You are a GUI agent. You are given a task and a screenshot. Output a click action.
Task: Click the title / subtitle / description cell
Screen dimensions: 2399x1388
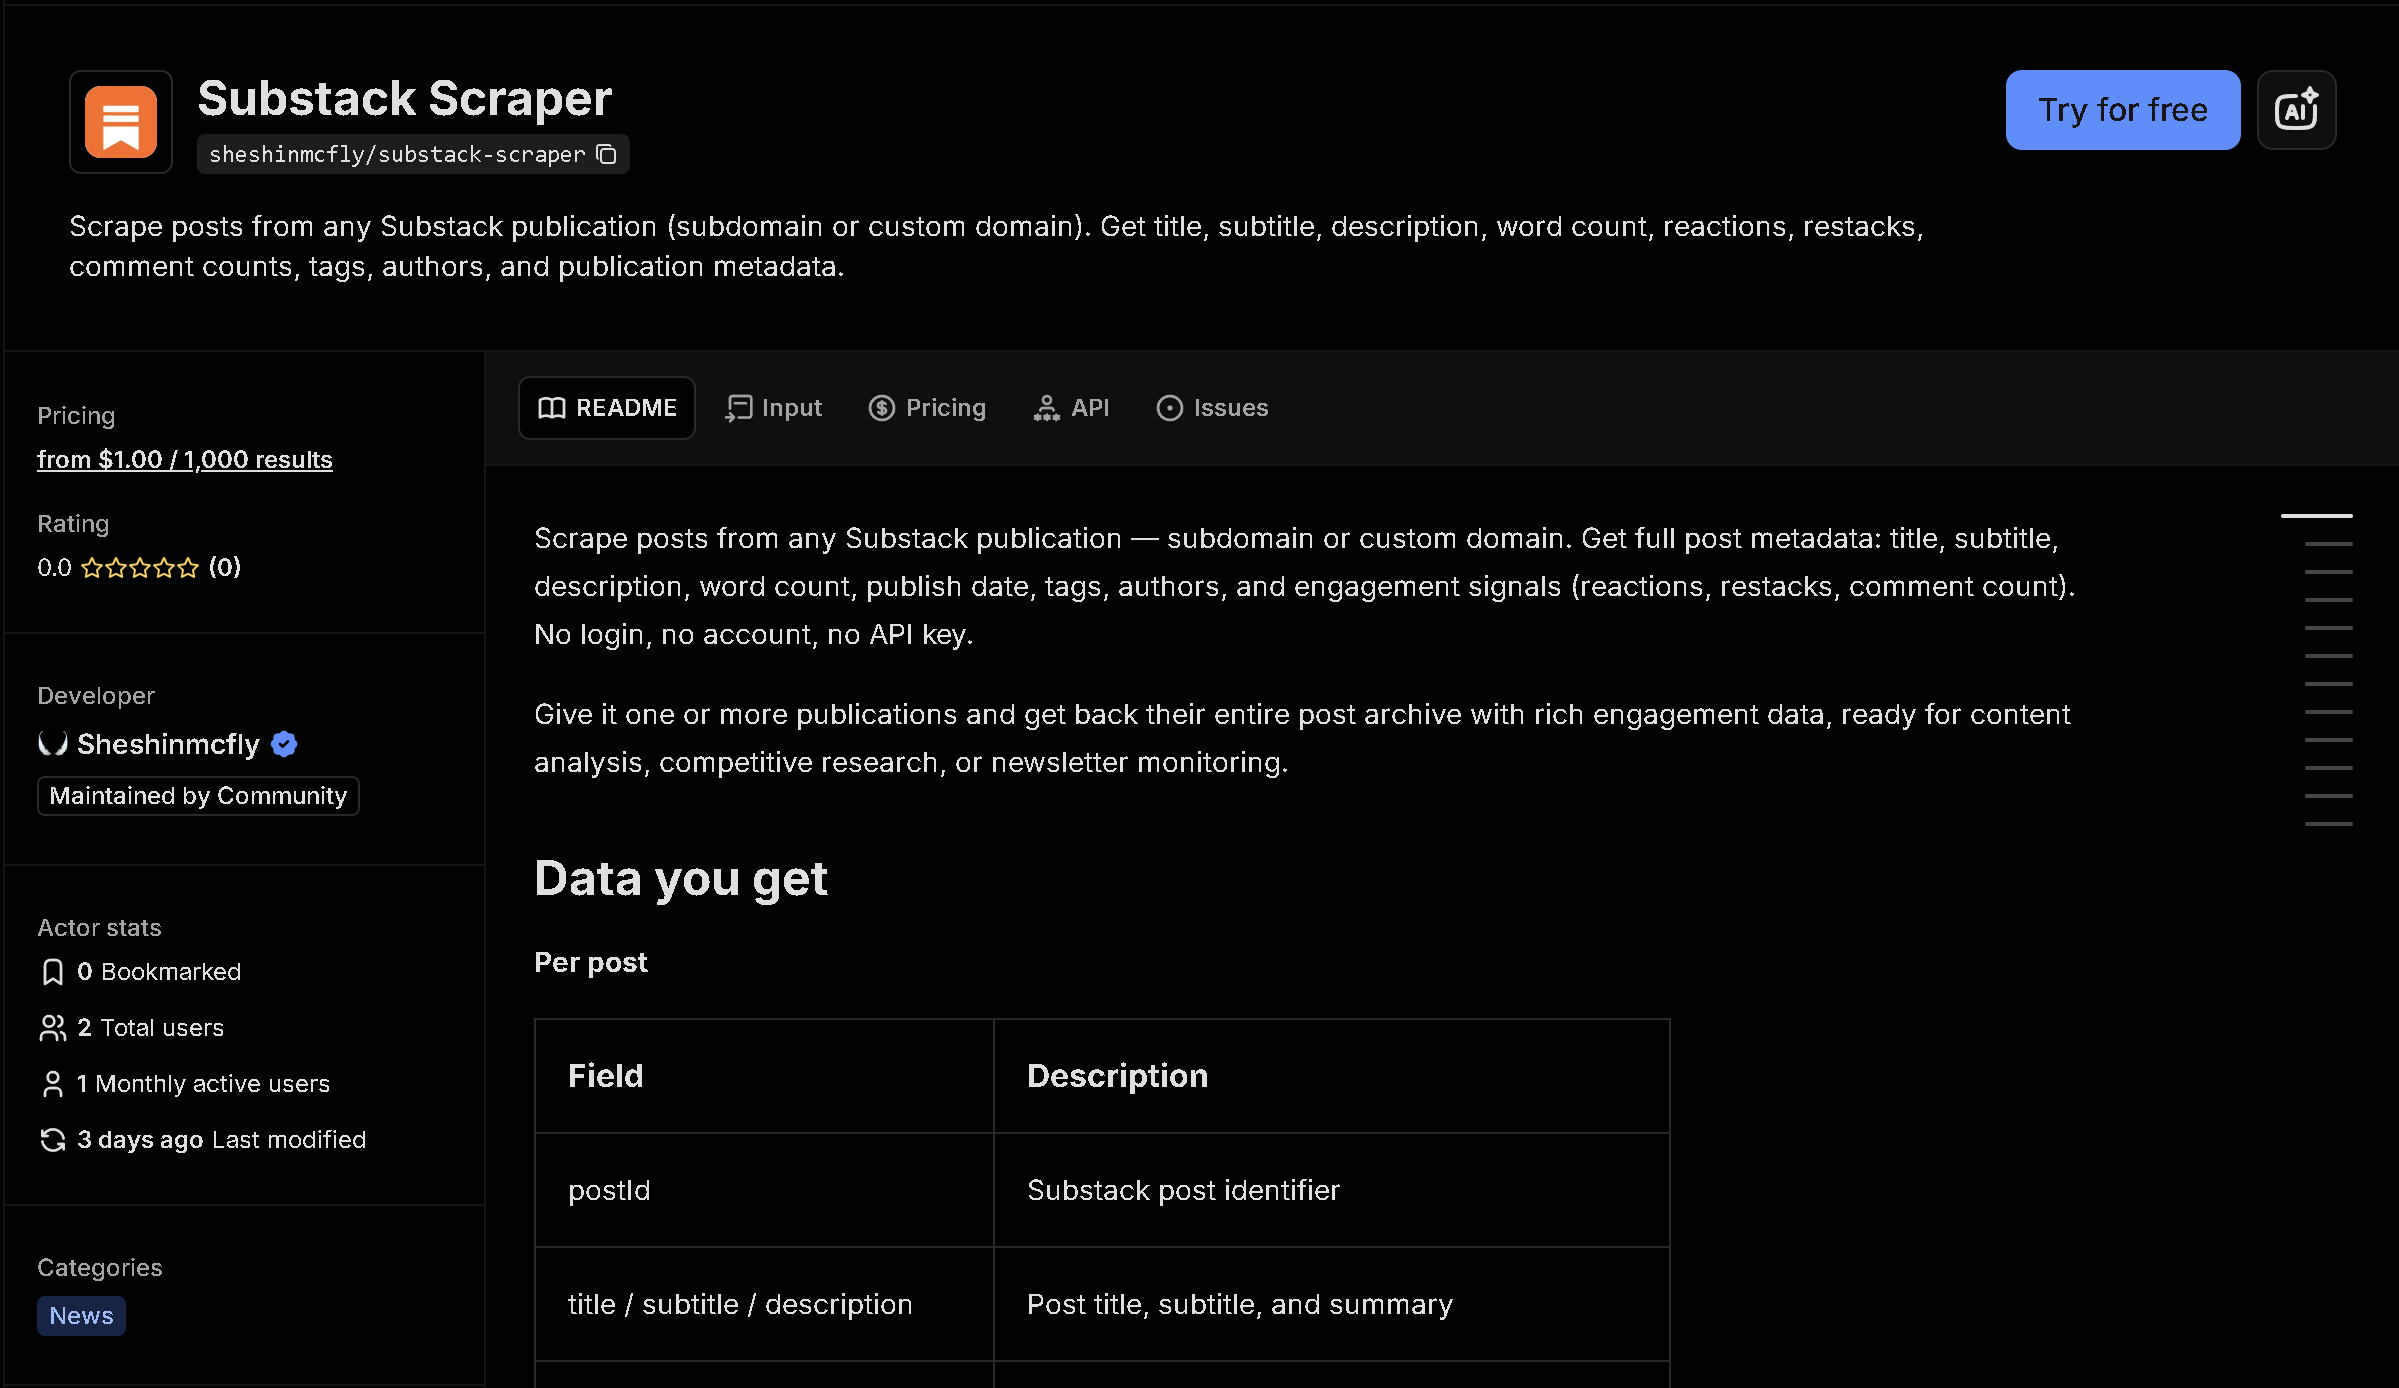click(x=765, y=1304)
